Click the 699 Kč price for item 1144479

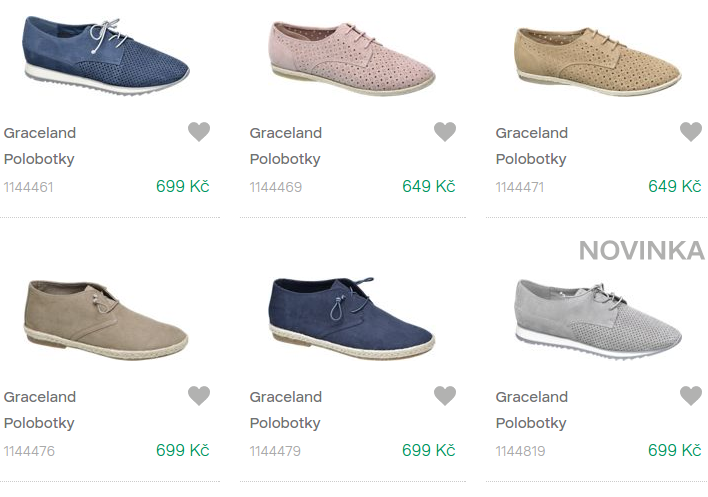click(429, 450)
